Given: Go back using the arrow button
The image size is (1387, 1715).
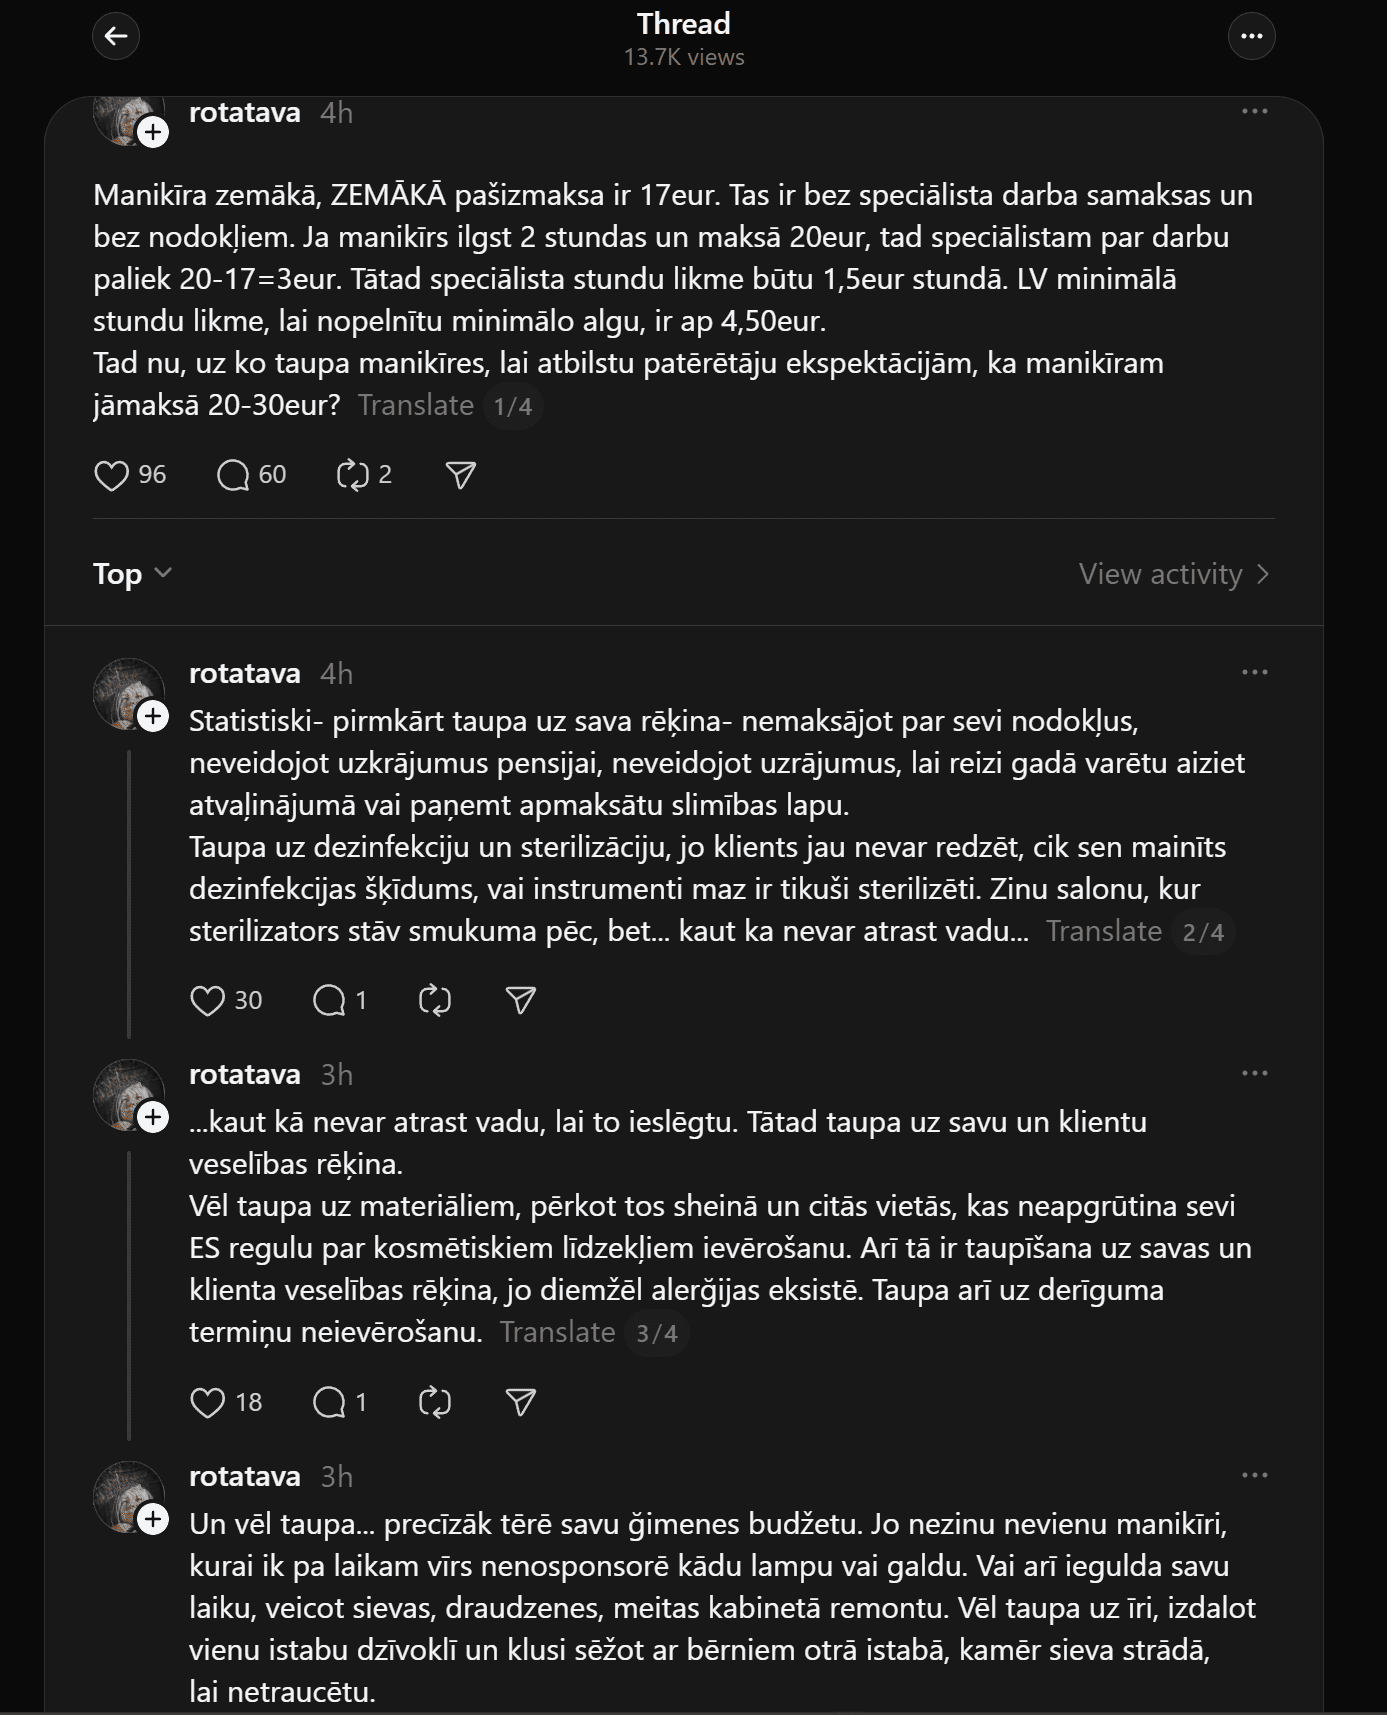Looking at the screenshot, I should pyautogui.click(x=116, y=37).
